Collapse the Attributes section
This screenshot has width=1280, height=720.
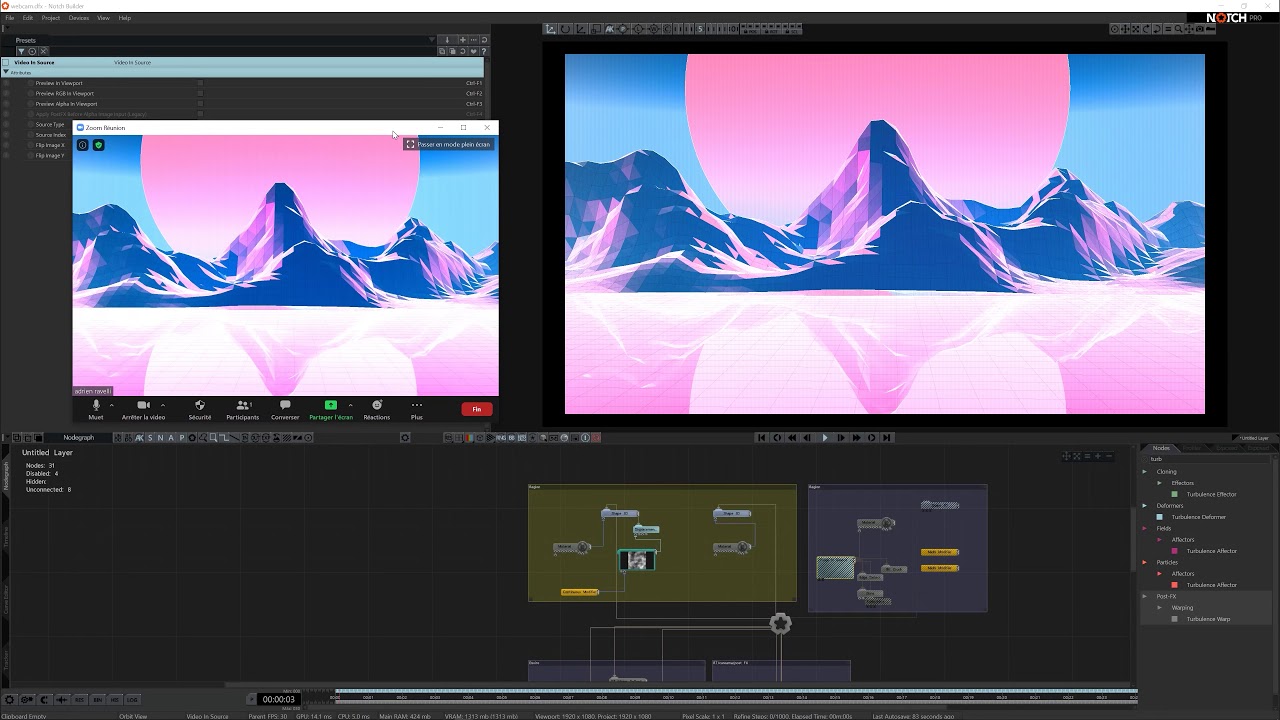pyautogui.click(x=5, y=72)
